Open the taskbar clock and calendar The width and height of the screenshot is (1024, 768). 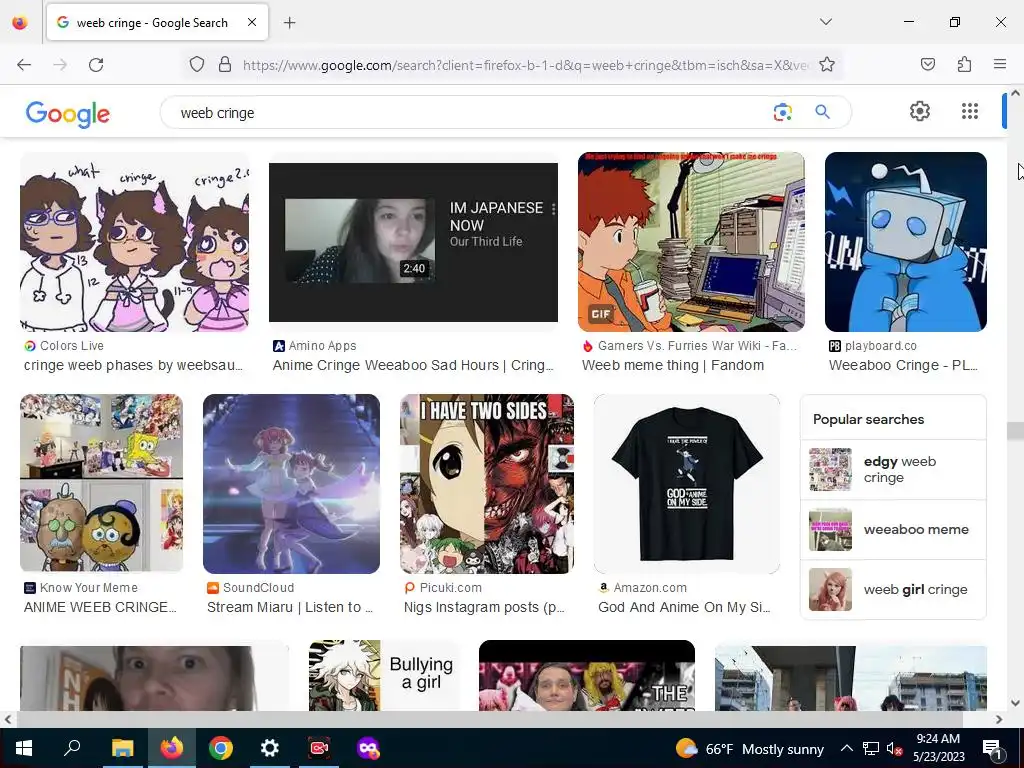click(938, 748)
